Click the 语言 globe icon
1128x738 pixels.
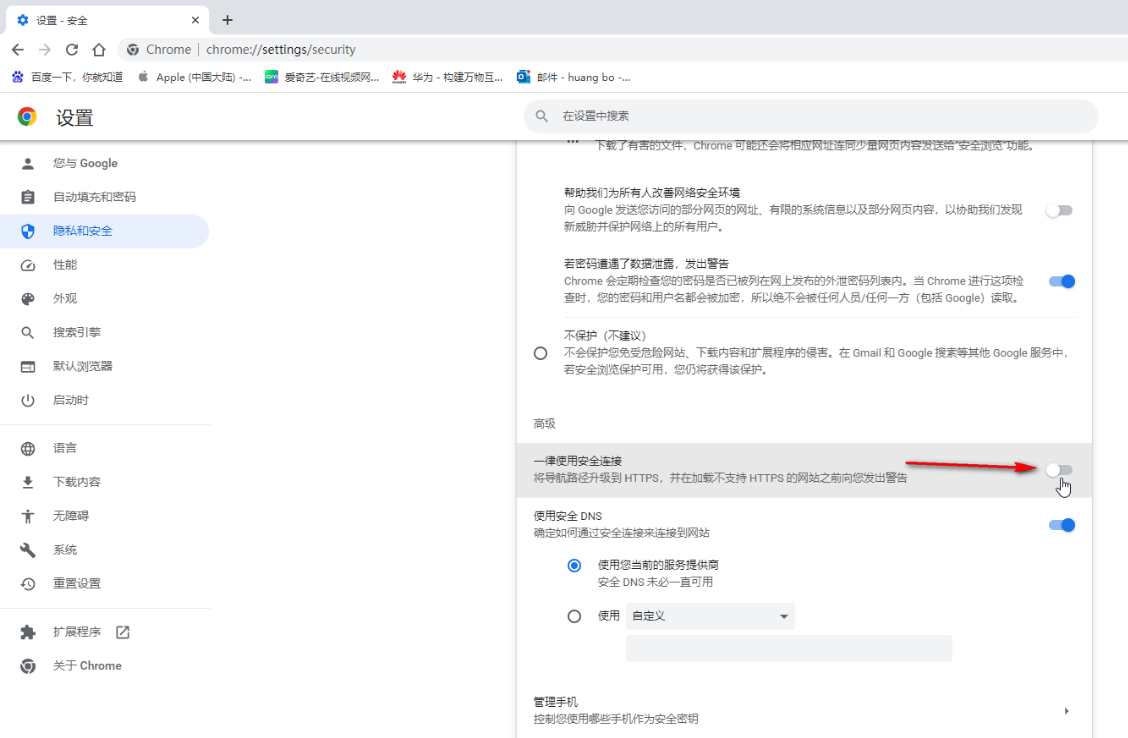pyautogui.click(x=27, y=448)
